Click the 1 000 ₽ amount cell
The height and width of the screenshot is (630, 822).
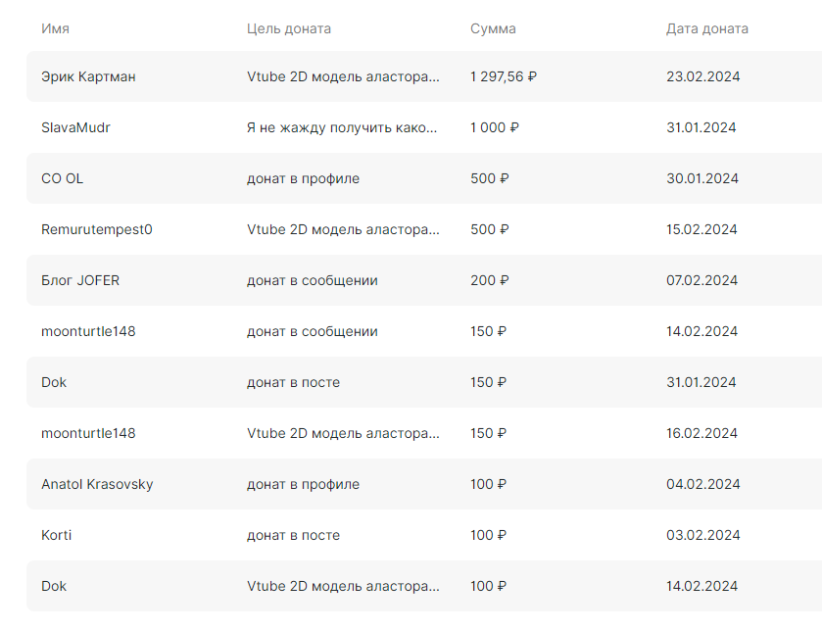pos(494,127)
